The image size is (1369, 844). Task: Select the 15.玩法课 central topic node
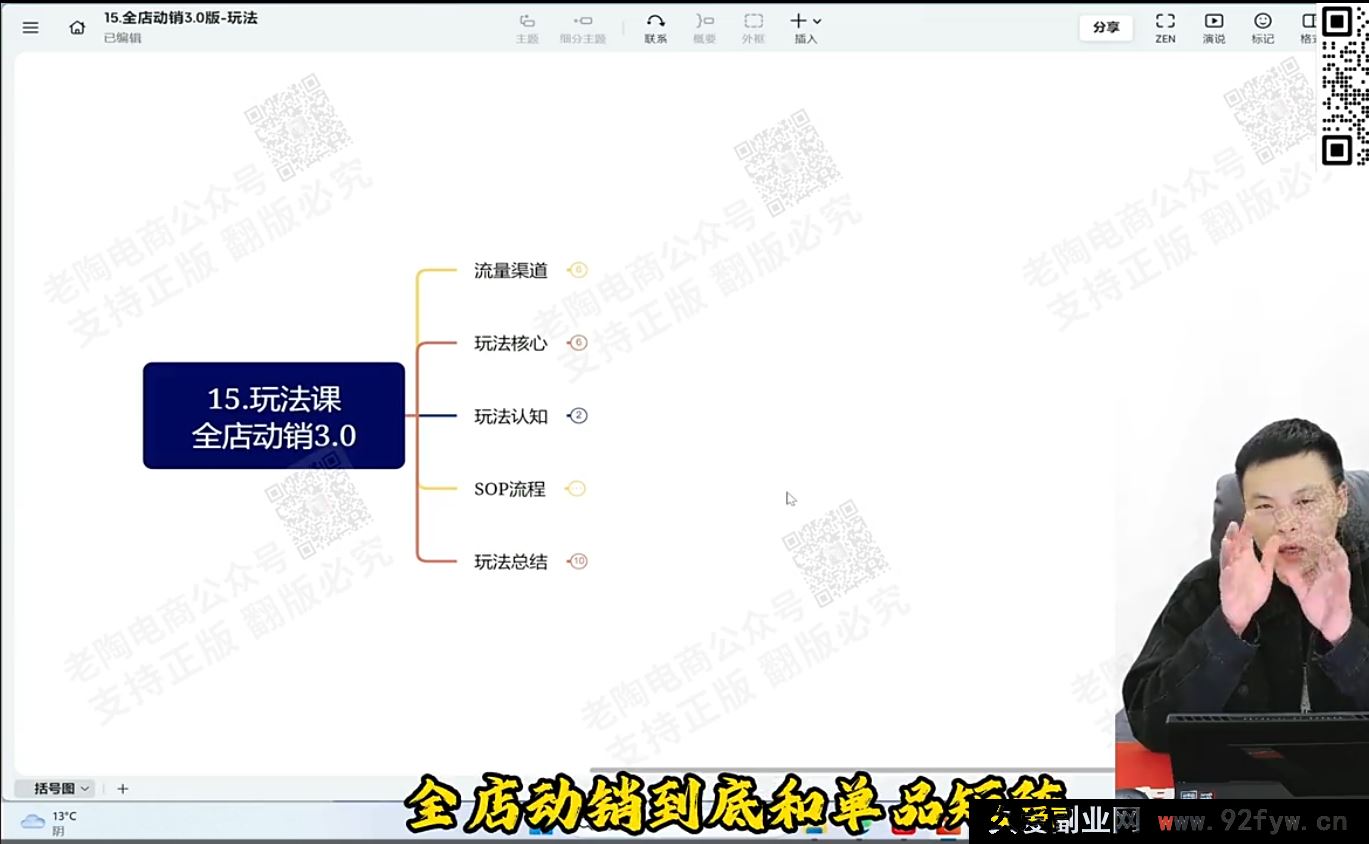click(x=274, y=415)
